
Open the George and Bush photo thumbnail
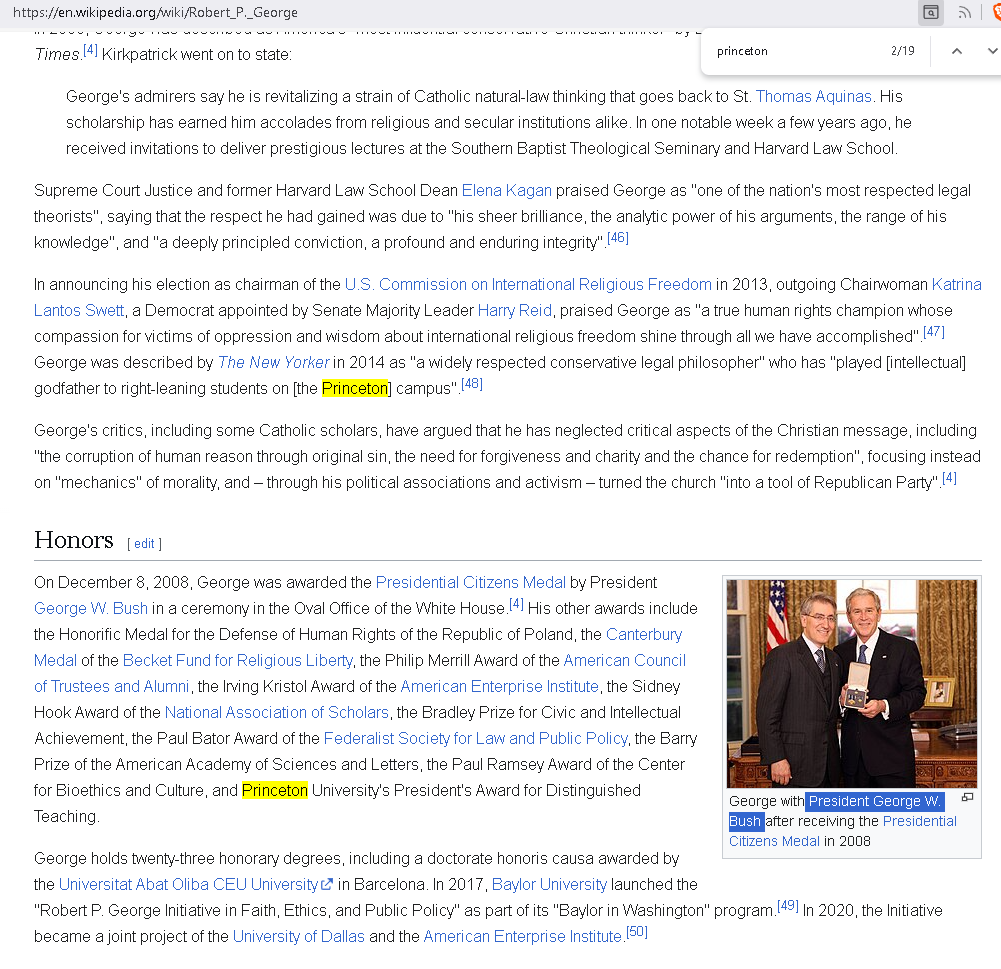[x=852, y=683]
